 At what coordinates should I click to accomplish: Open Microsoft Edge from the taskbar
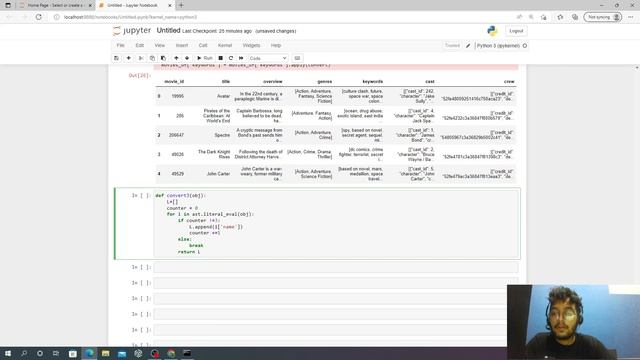(x=89, y=353)
